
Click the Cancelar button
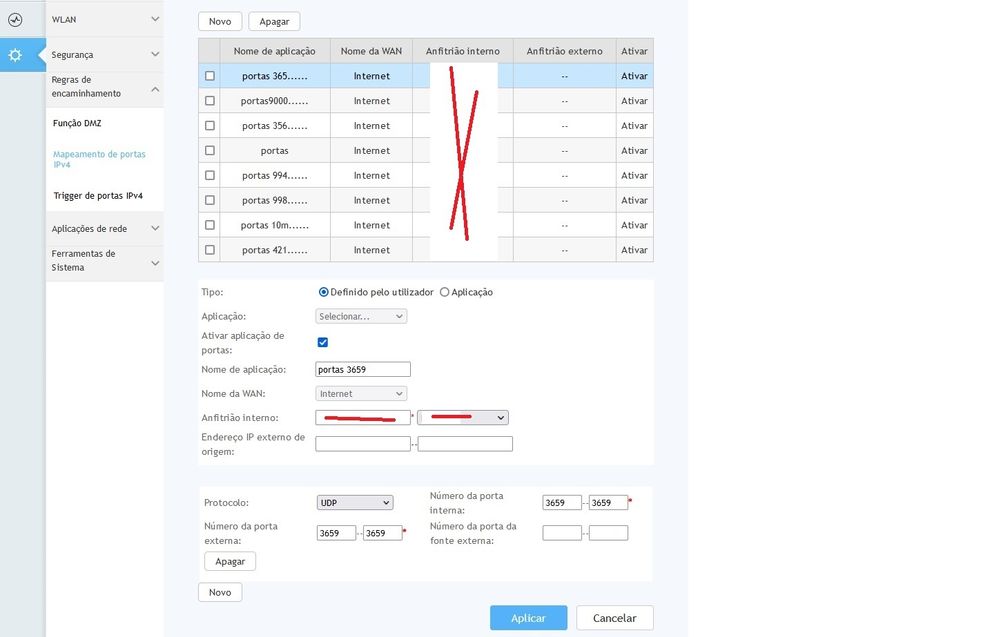pos(614,618)
